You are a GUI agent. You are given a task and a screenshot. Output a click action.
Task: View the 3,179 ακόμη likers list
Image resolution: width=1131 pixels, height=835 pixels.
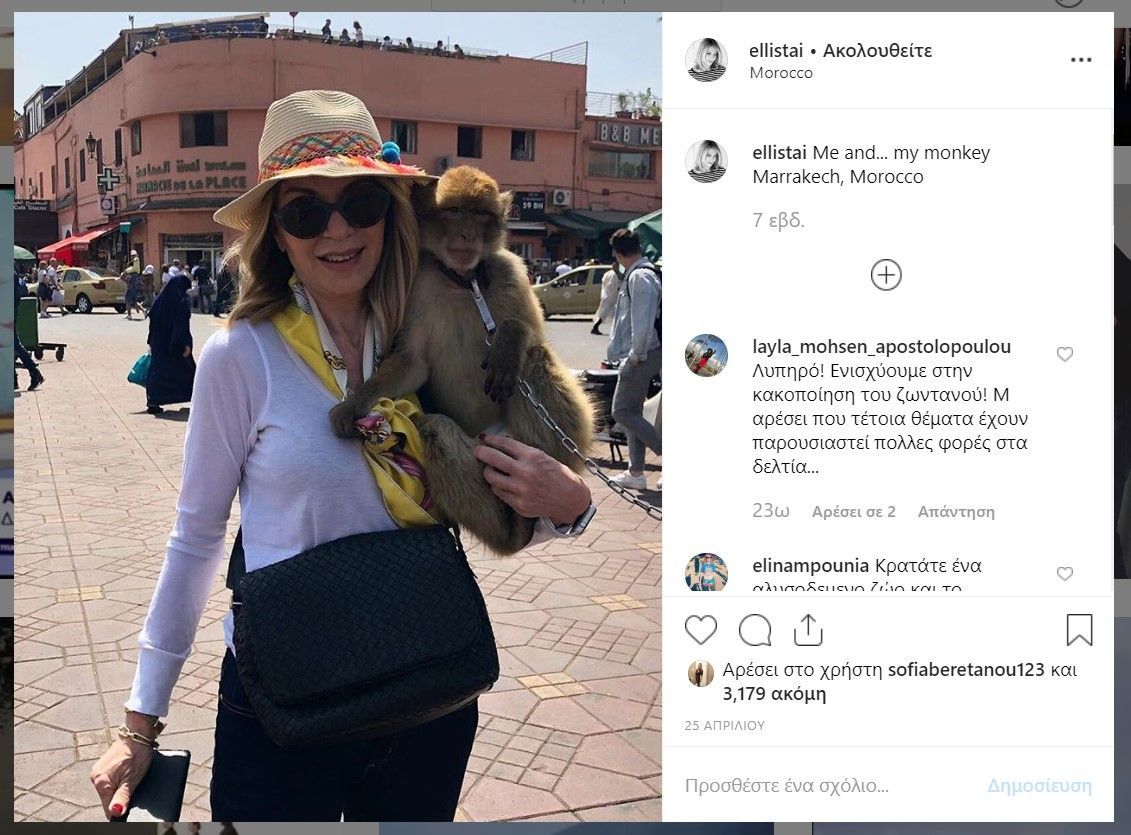775,694
